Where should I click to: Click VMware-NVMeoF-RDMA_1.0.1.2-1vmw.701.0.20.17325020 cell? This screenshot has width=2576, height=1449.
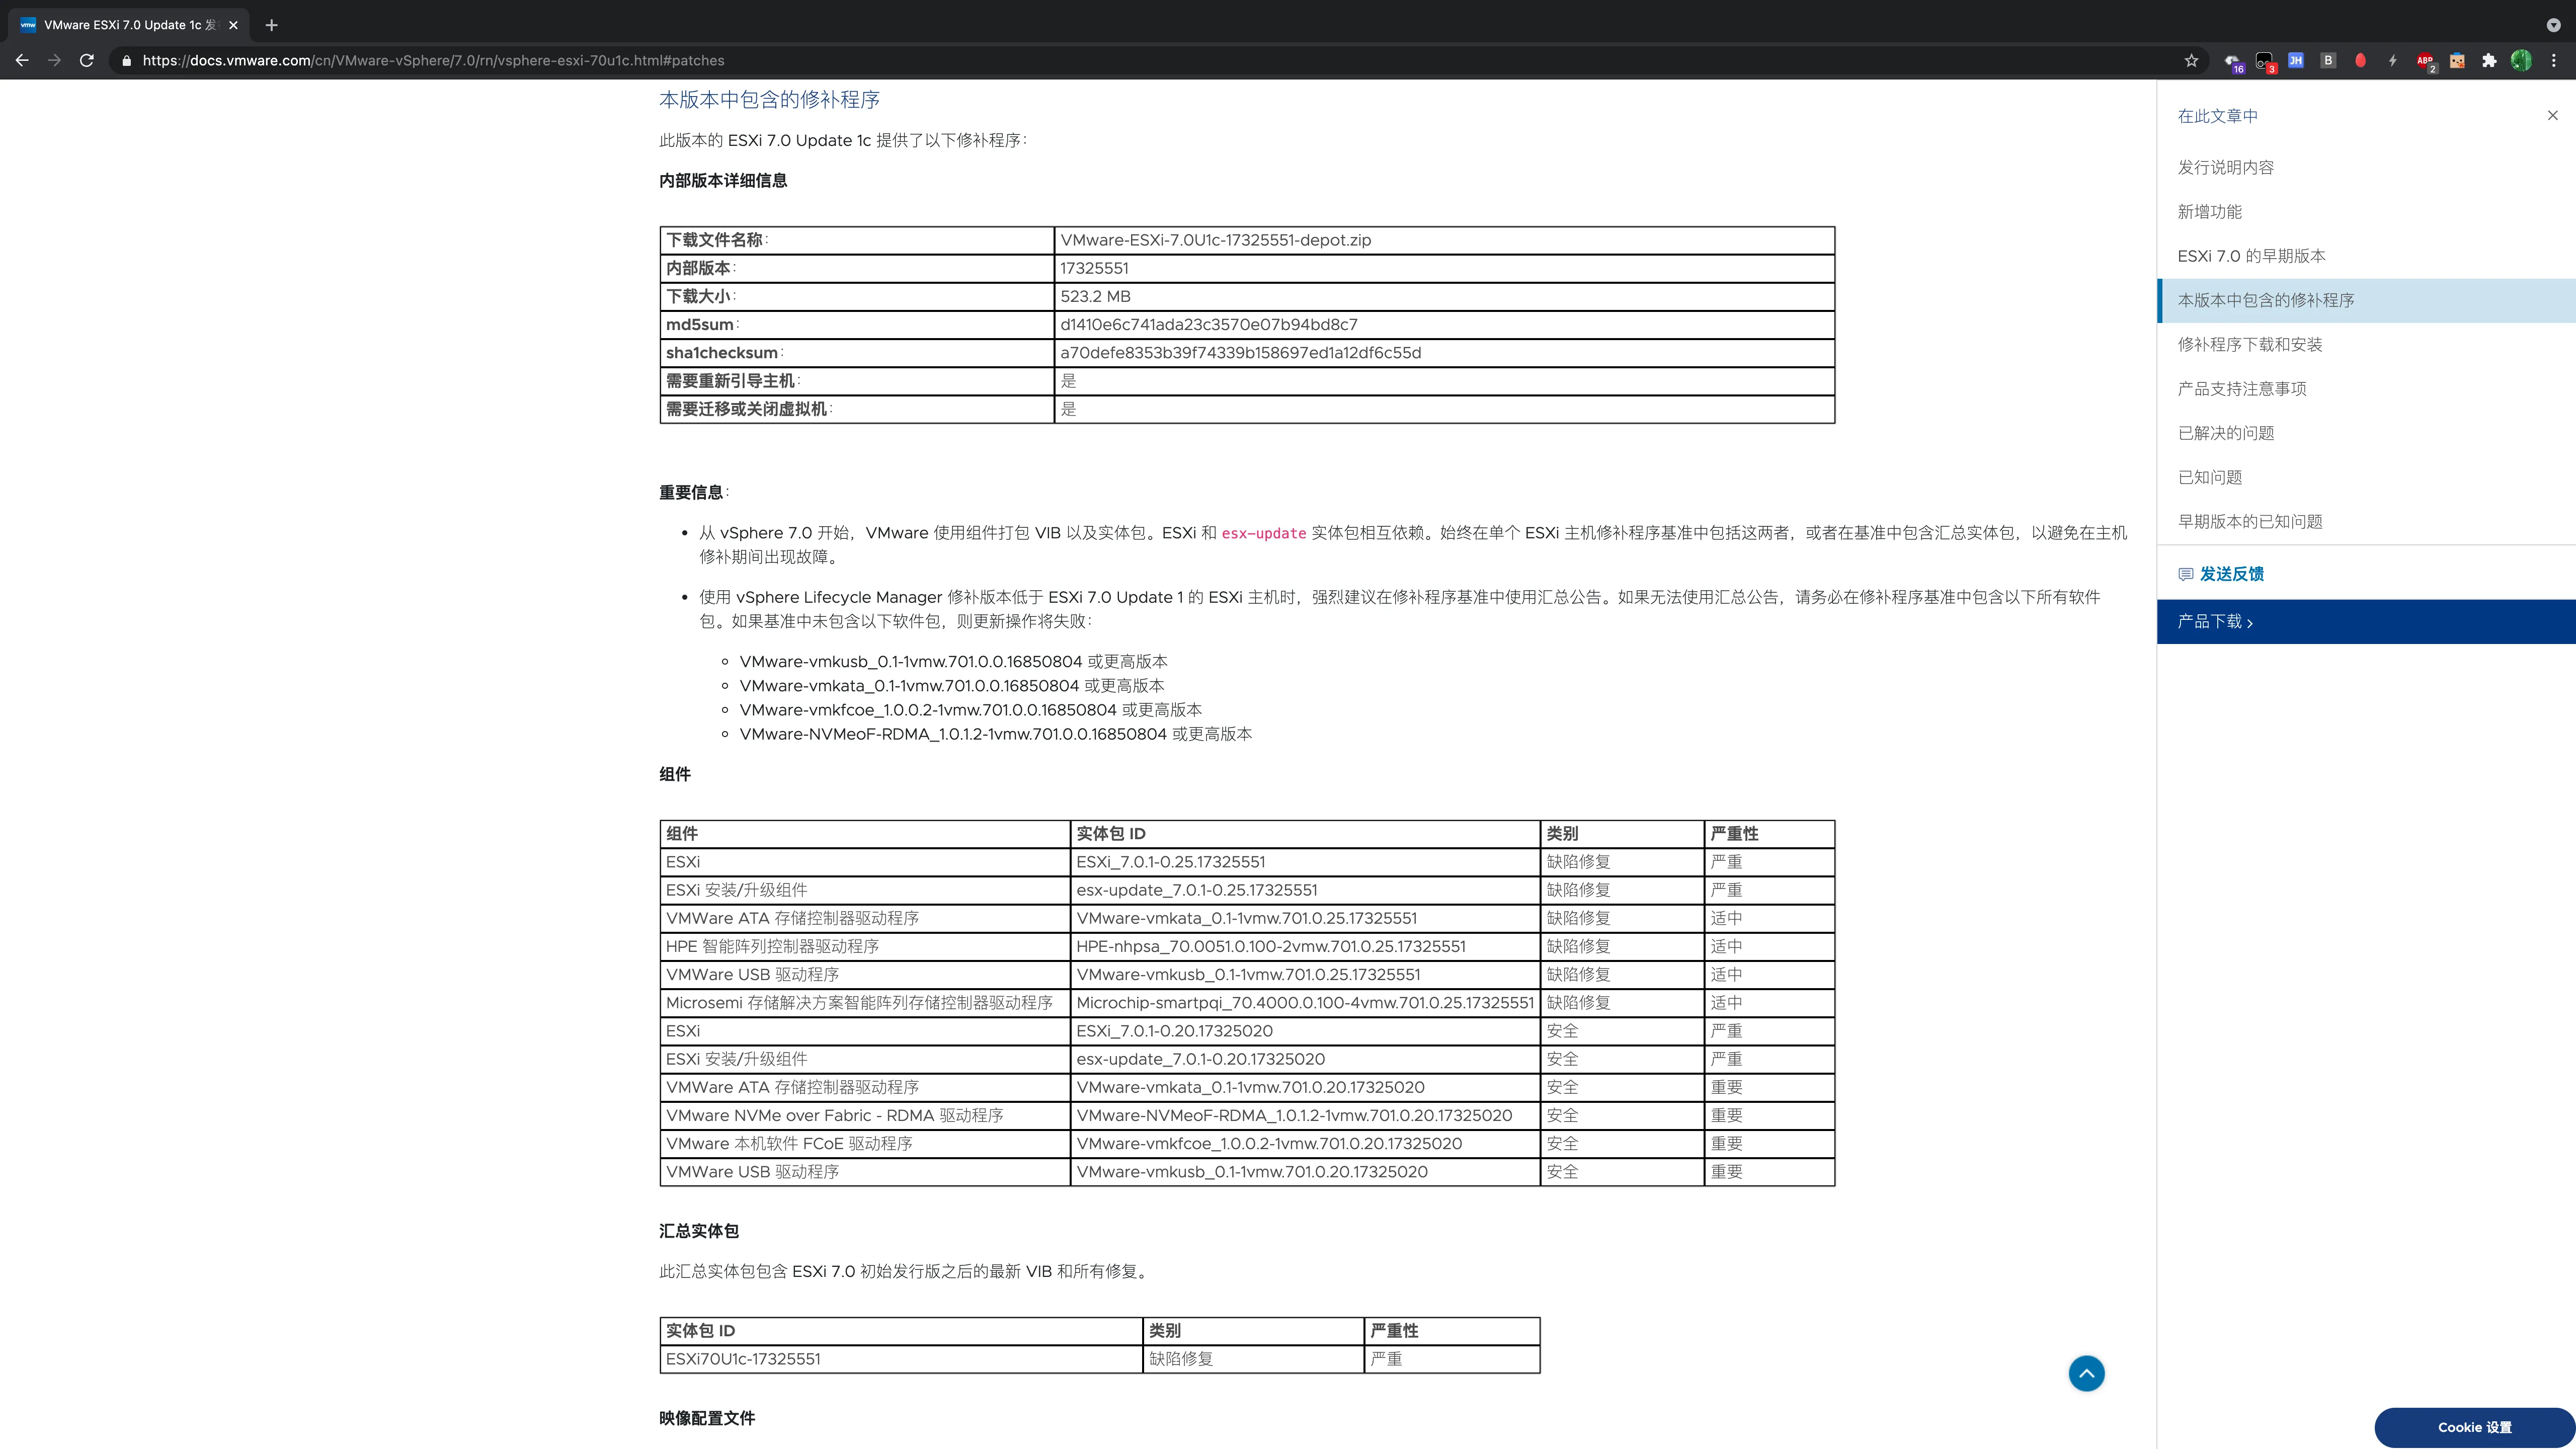(1304, 1115)
